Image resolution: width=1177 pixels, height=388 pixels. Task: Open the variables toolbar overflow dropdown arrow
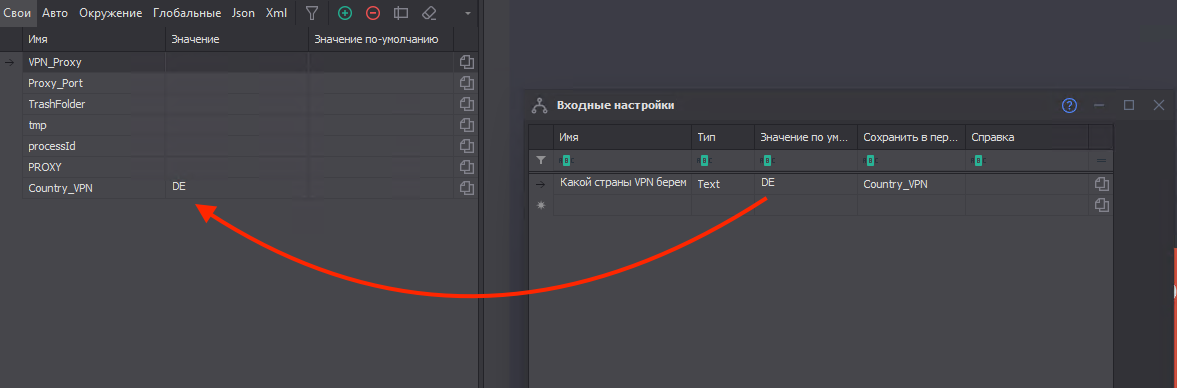(x=468, y=14)
